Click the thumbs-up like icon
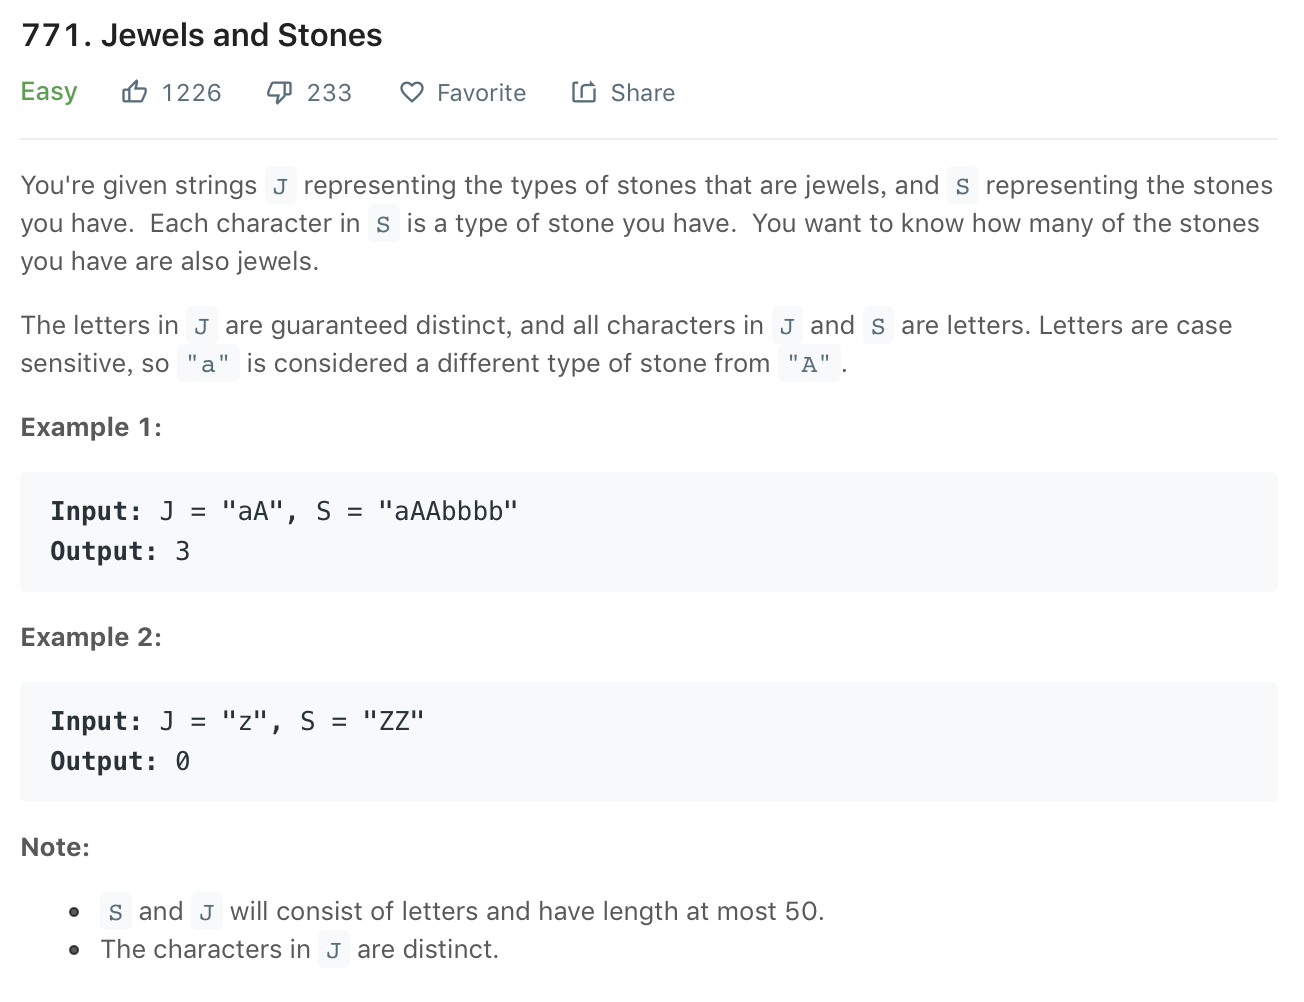 tap(134, 93)
